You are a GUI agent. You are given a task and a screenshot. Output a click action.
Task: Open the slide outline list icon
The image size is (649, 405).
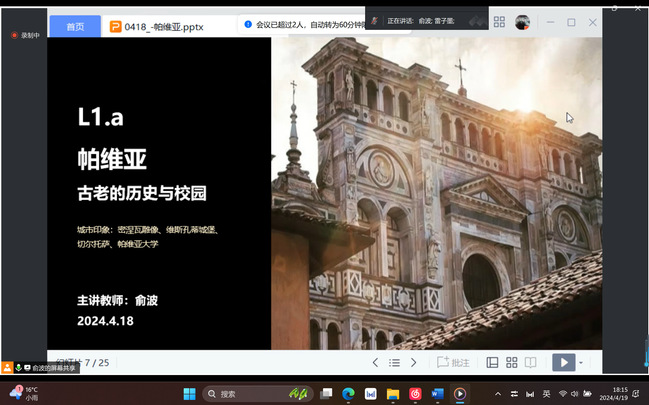[395, 362]
